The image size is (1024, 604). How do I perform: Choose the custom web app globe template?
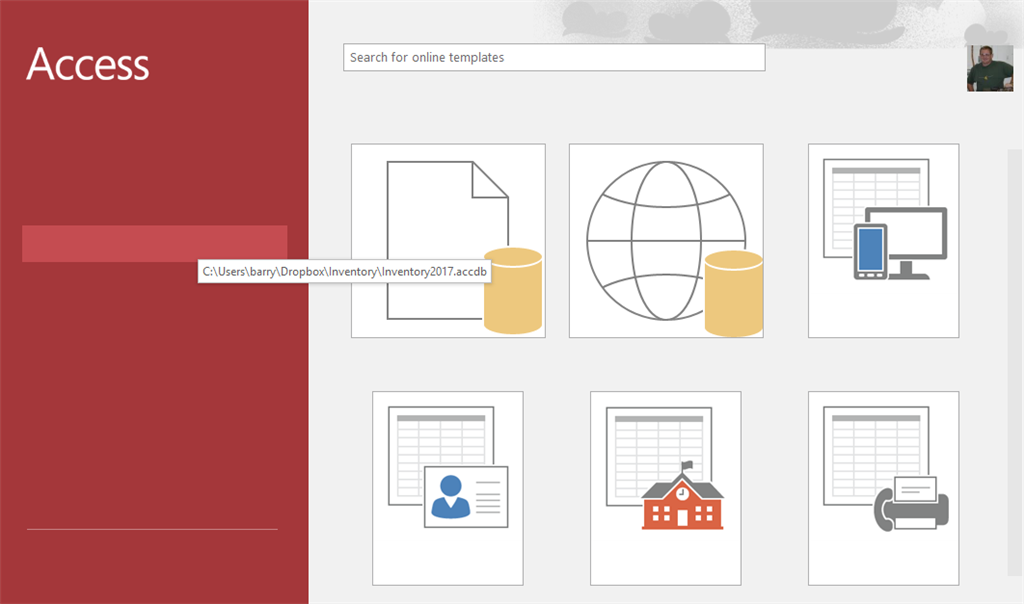(x=666, y=240)
